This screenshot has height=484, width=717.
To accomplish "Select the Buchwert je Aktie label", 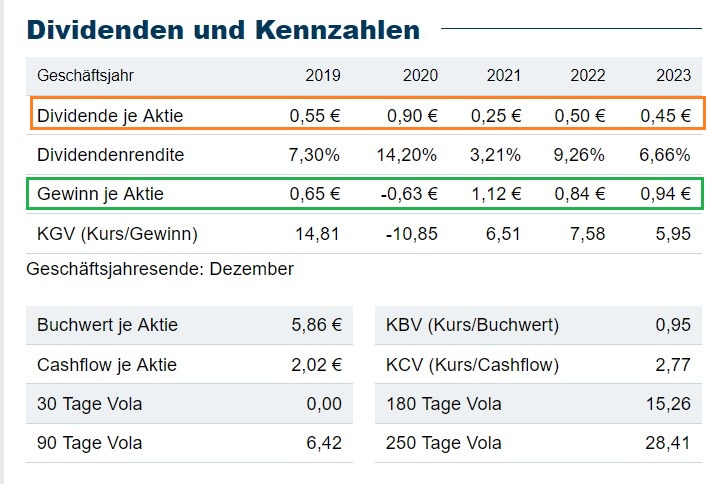I will pyautogui.click(x=107, y=325).
